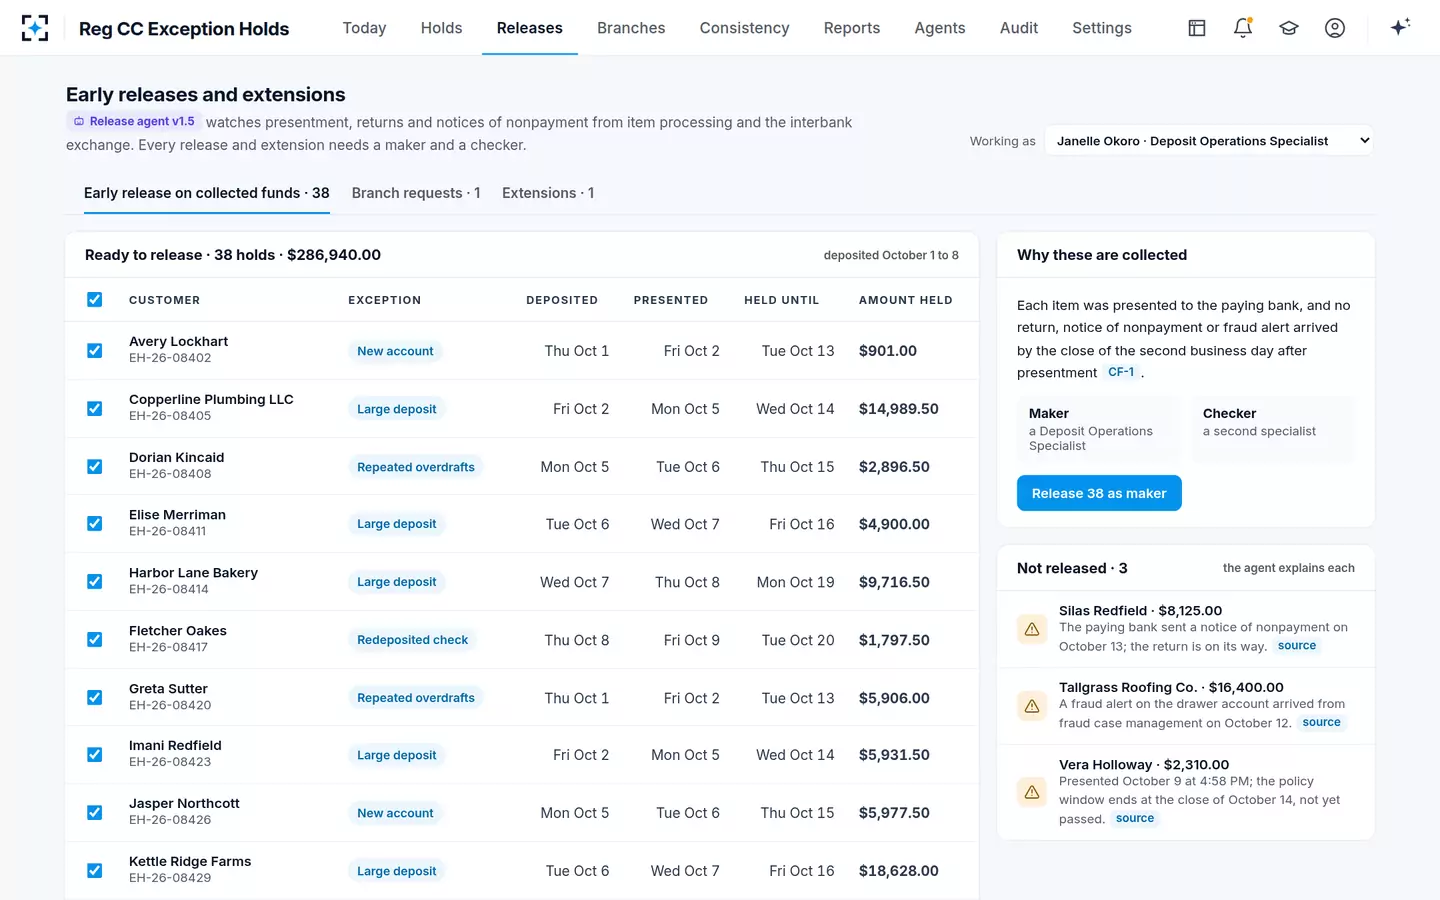Uncheck the Avery Lockhart hold

click(95, 351)
